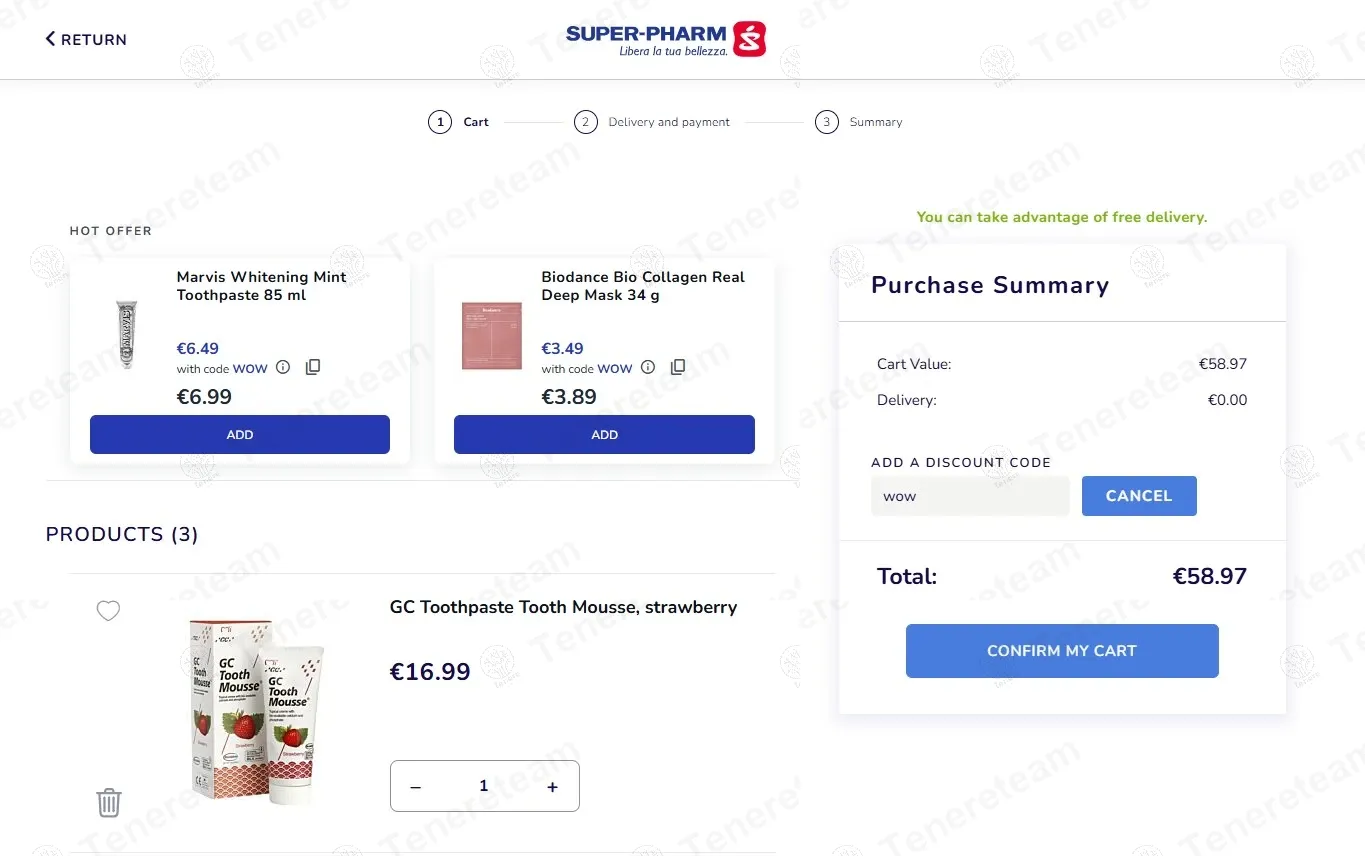This screenshot has width=1365, height=856.
Task: Add GC Tooth Mousse to wishlist
Action: (x=108, y=610)
